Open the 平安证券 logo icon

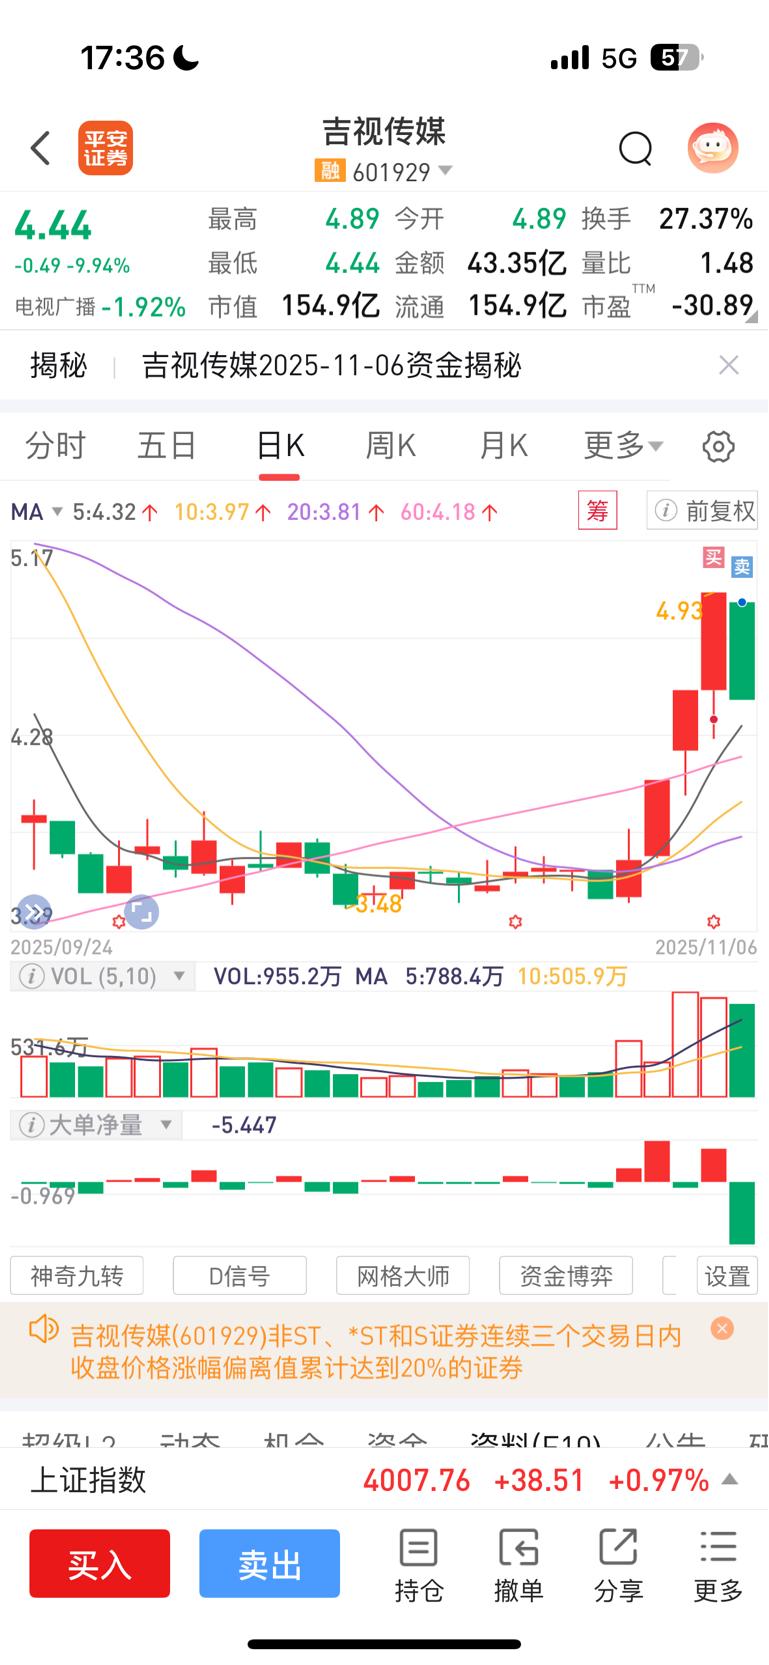[106, 148]
